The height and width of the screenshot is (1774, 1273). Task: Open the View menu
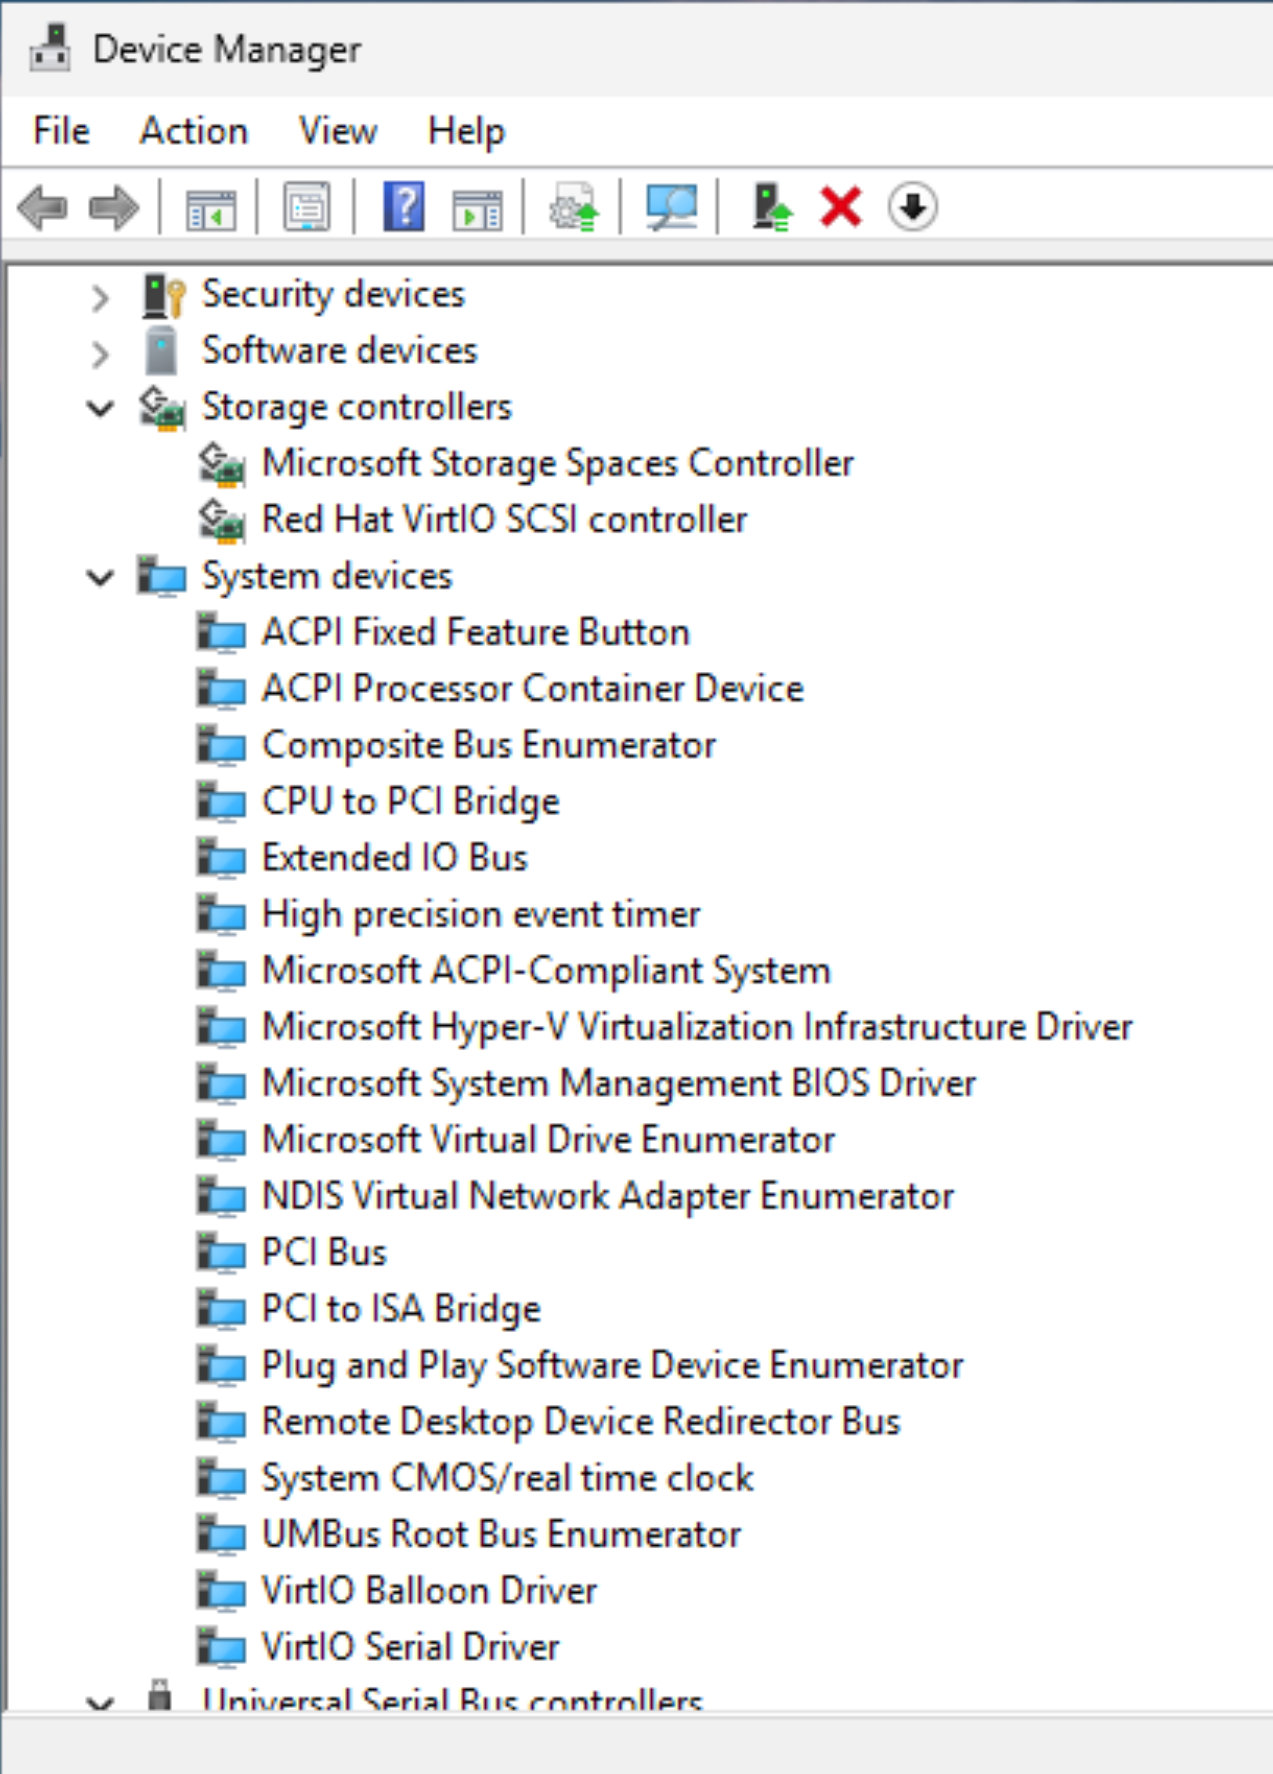(x=338, y=131)
